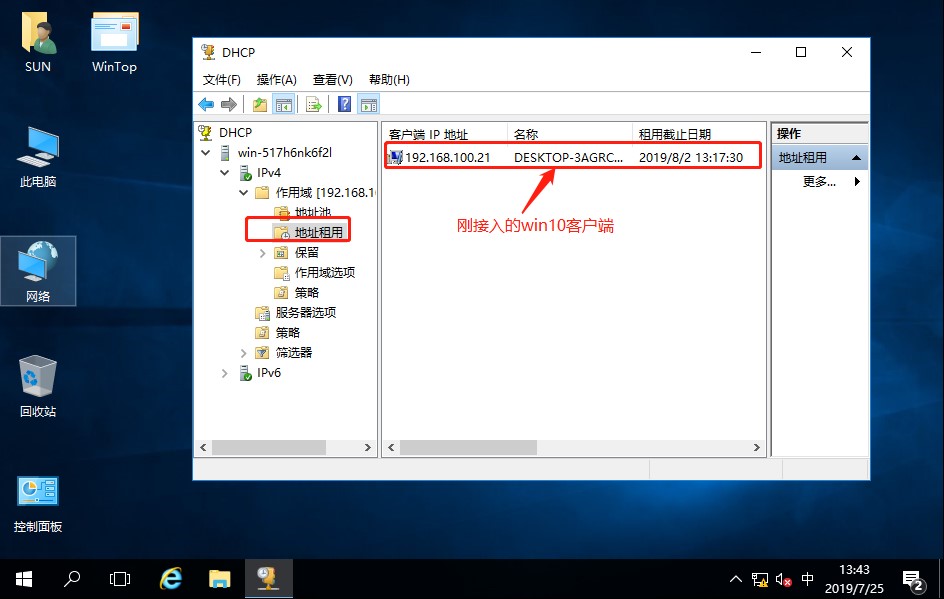
Task: Click the Back arrow in DHCP toolbar
Action: point(206,104)
